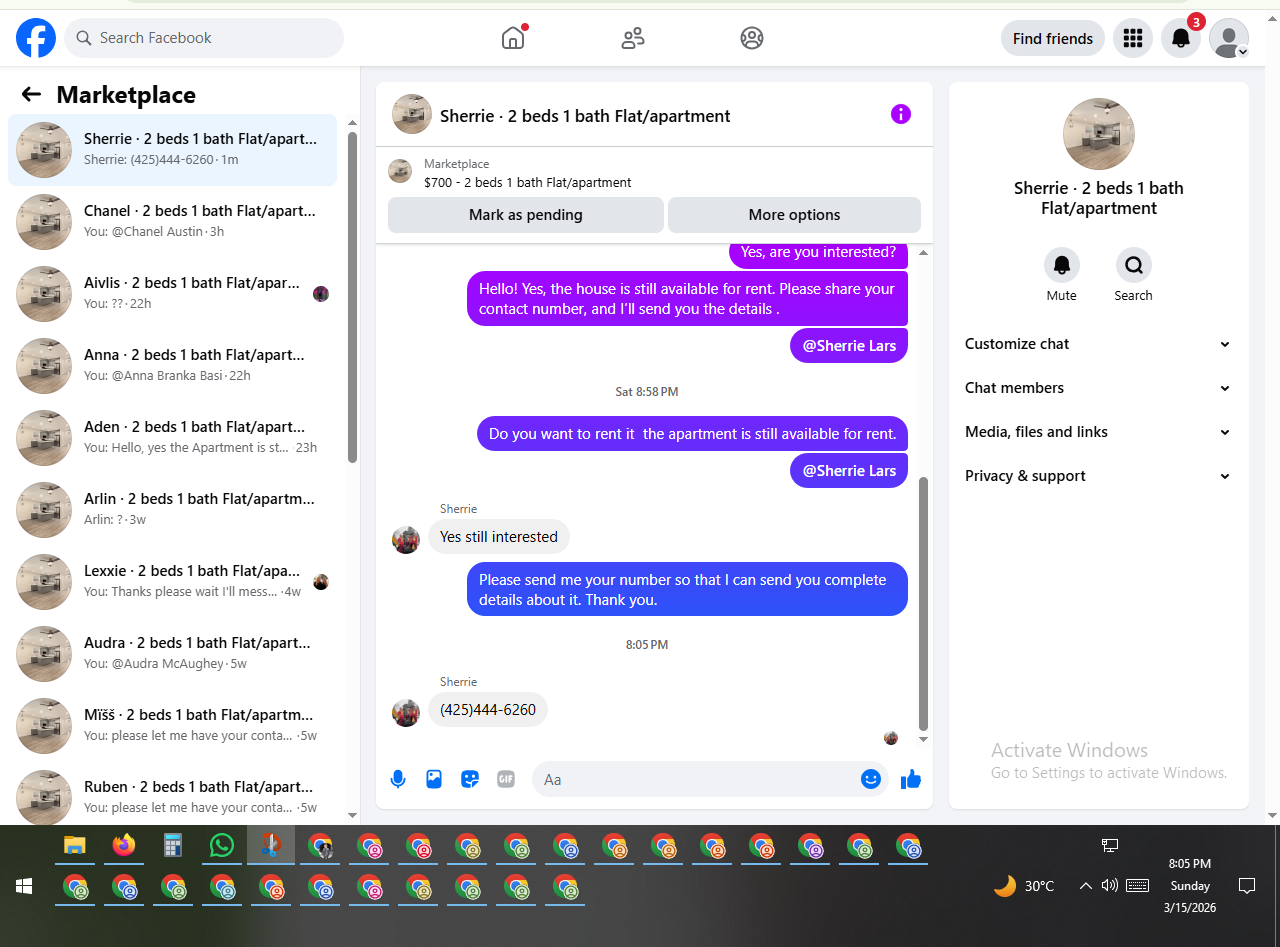Open the taskbar clock showing 8:05 PM
Viewport: 1280px width, 947px height.
click(x=1188, y=886)
